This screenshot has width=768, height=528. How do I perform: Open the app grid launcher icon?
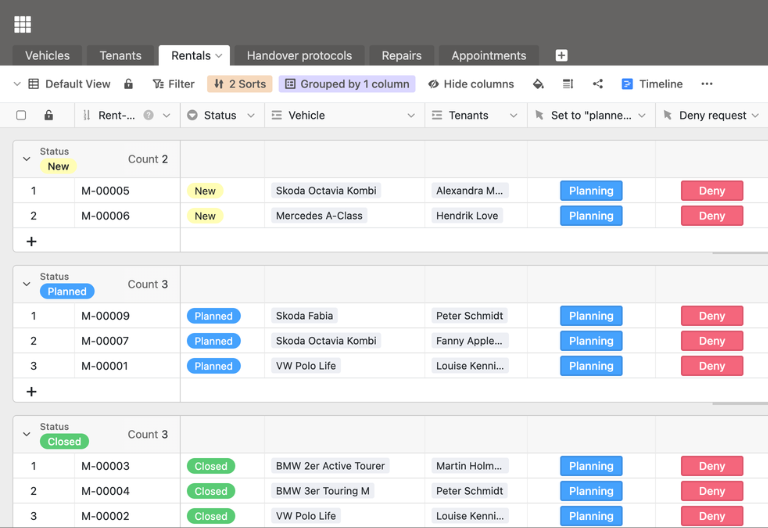tap(22, 24)
